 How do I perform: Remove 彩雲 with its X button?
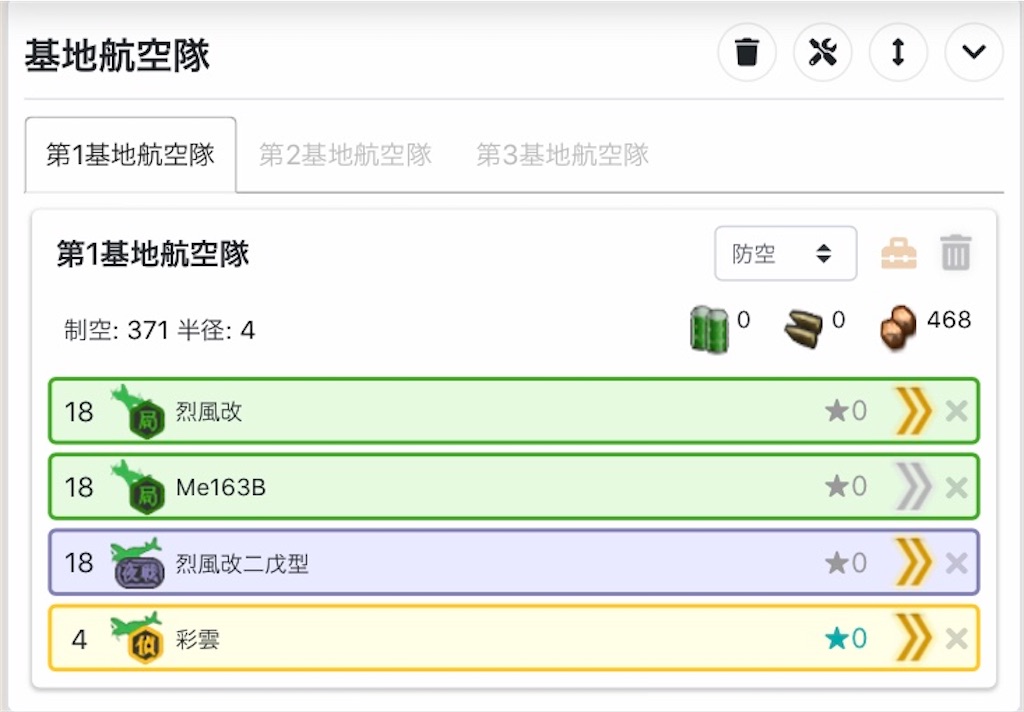coord(957,638)
